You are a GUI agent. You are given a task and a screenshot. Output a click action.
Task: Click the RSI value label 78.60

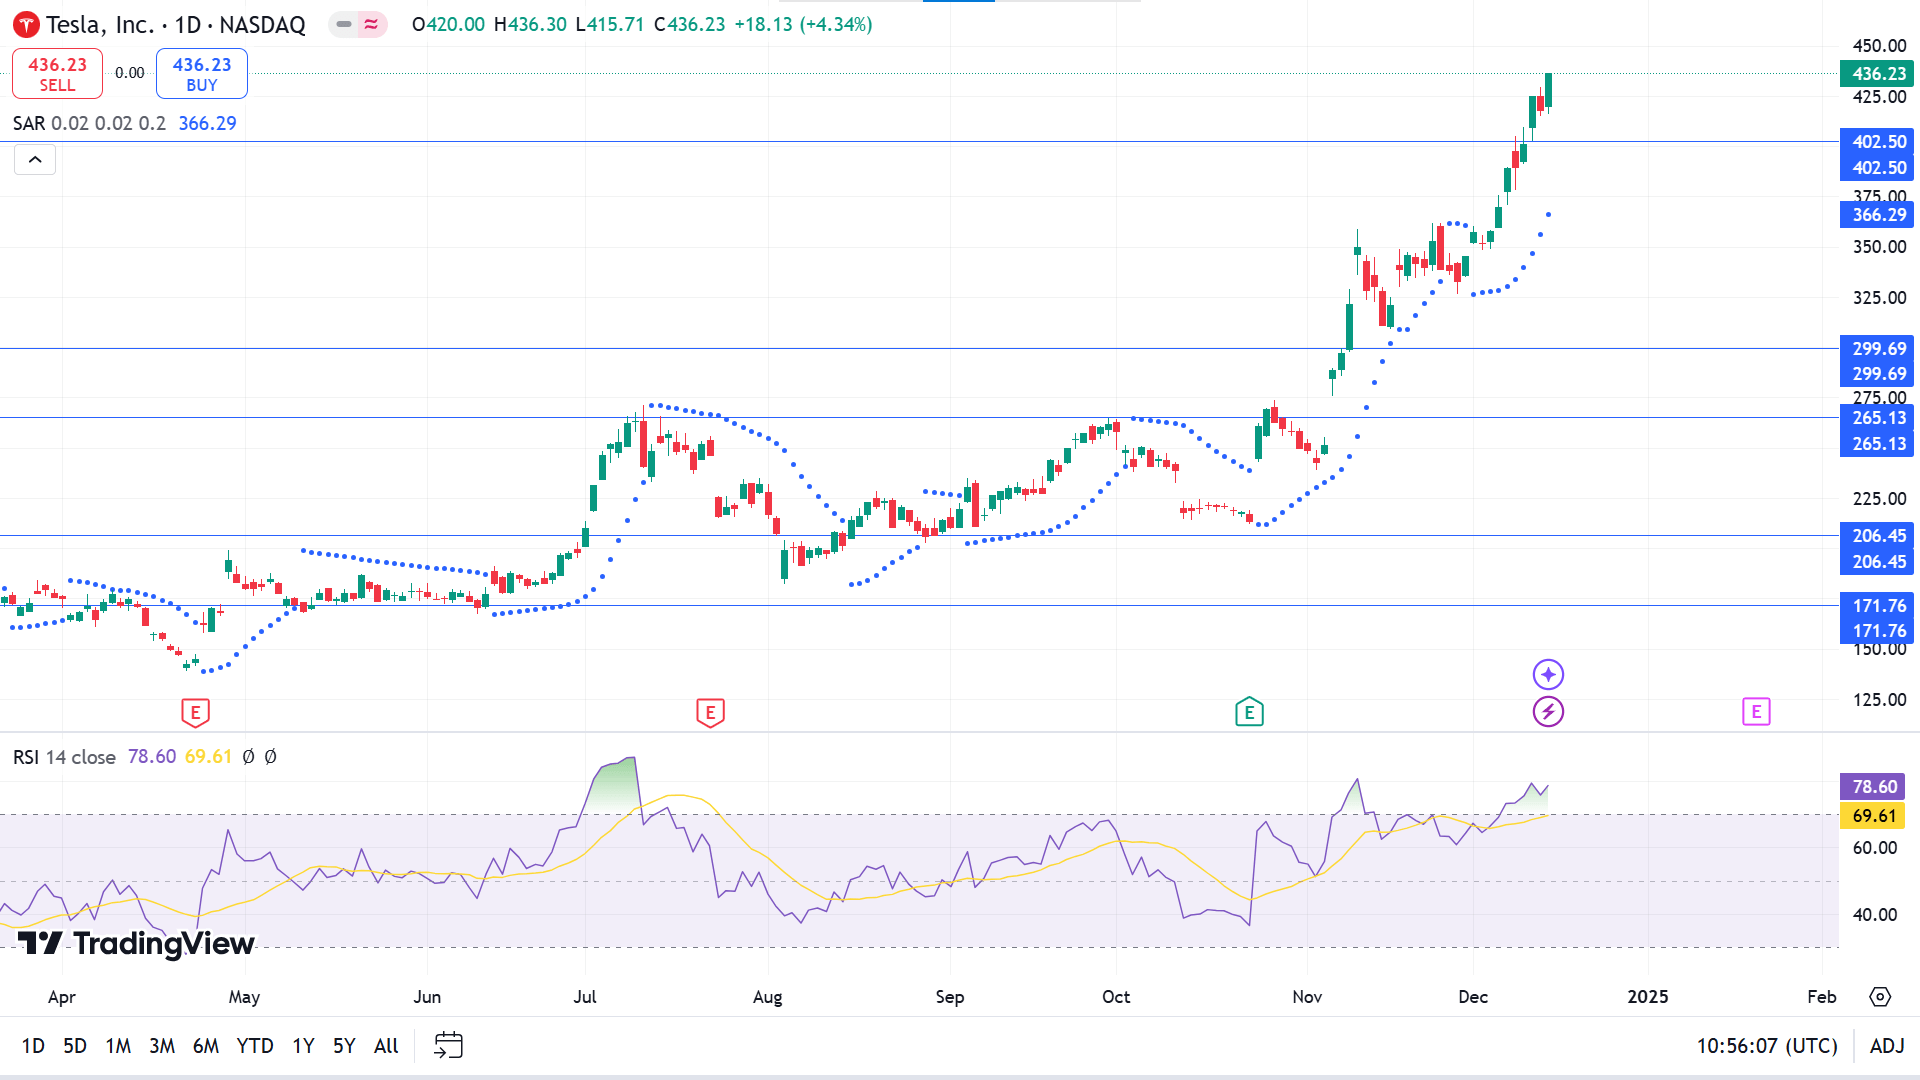(1872, 787)
